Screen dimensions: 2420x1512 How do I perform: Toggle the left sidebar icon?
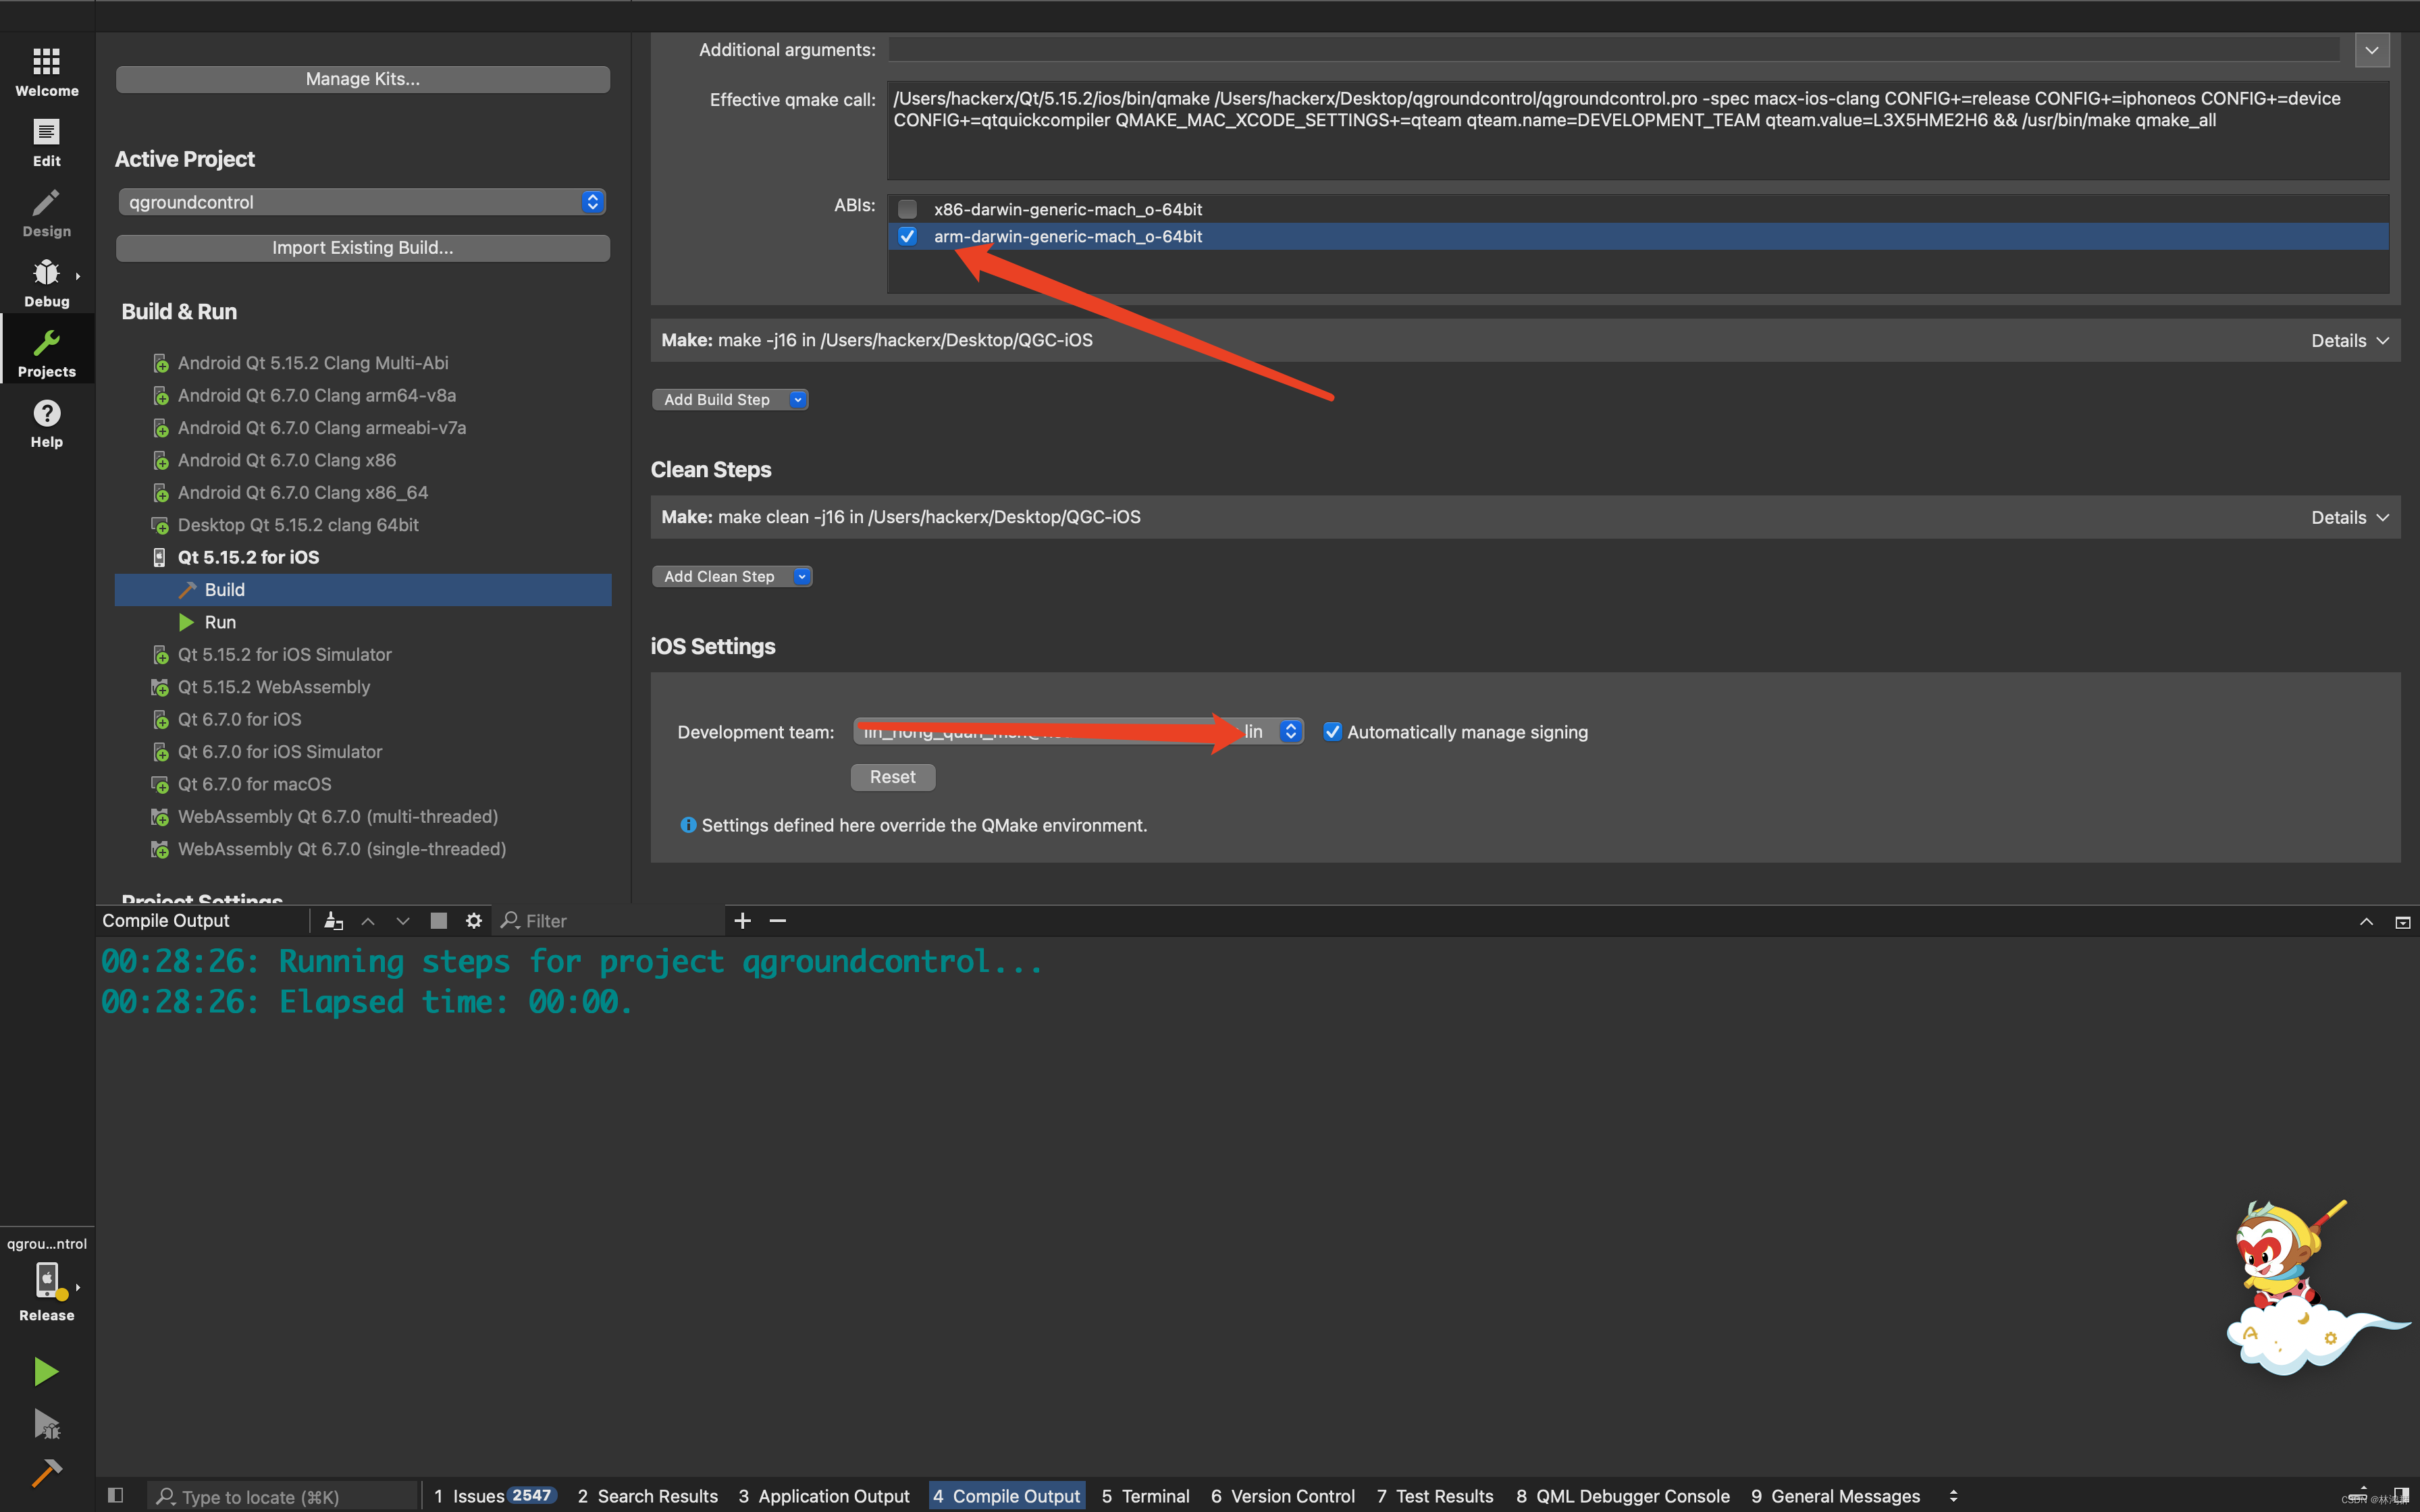[115, 1495]
